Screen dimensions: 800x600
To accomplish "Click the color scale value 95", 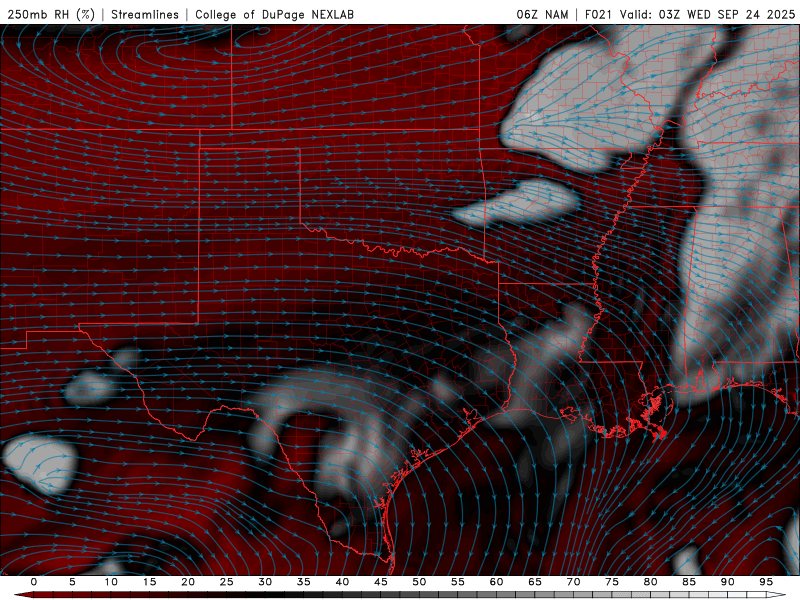I will click(766, 582).
